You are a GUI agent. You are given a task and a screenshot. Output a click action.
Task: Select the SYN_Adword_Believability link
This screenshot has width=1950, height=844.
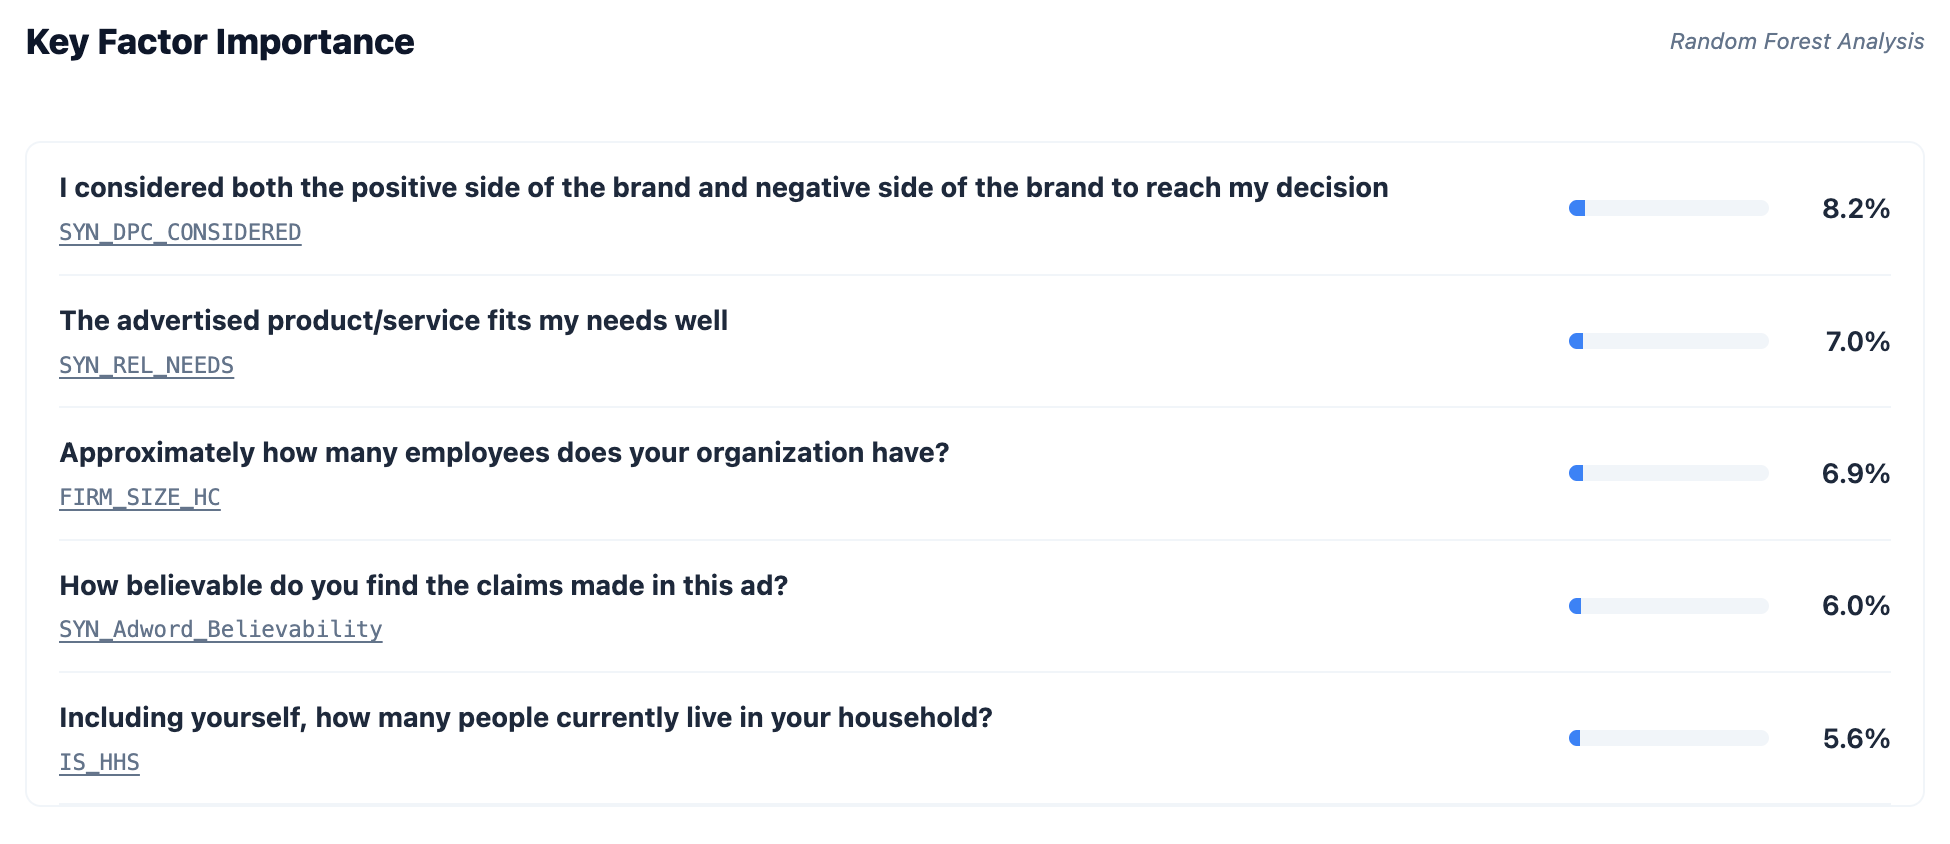pos(221,630)
